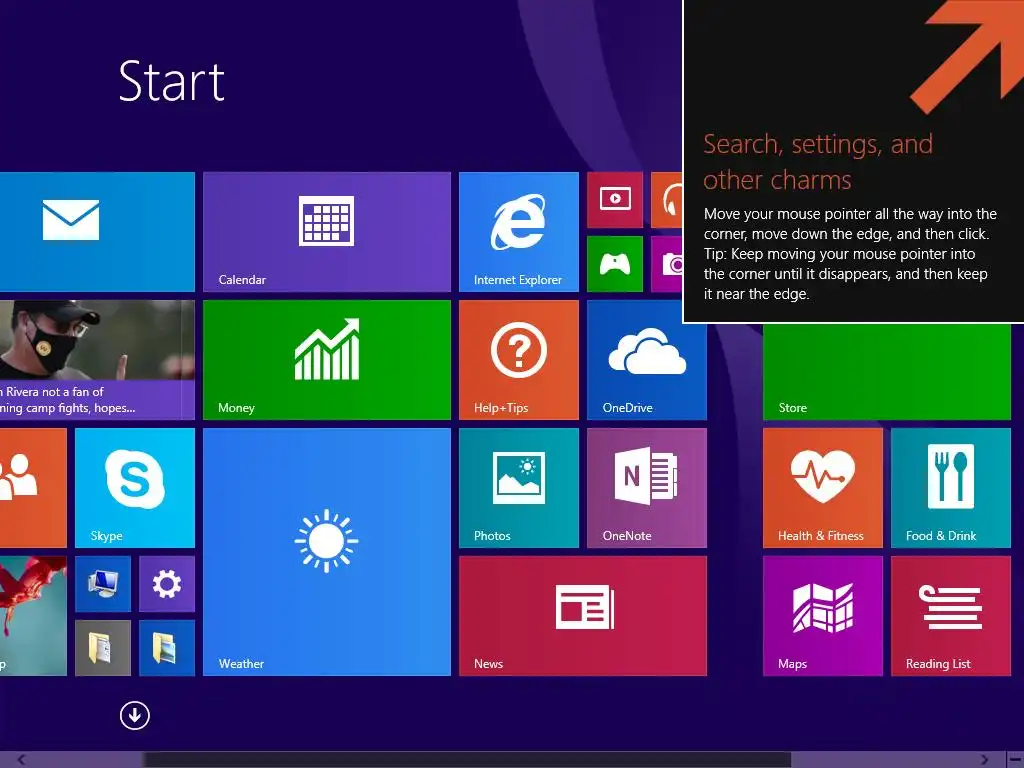
Task: Open the Mail tile
Action: click(97, 232)
